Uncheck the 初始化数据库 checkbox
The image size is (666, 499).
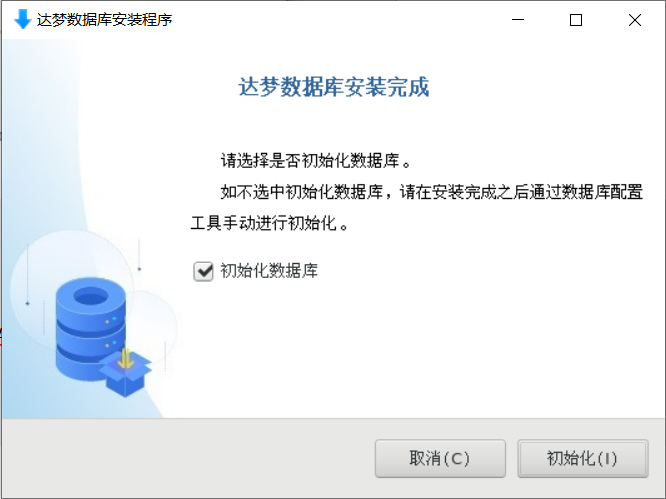click(203, 271)
